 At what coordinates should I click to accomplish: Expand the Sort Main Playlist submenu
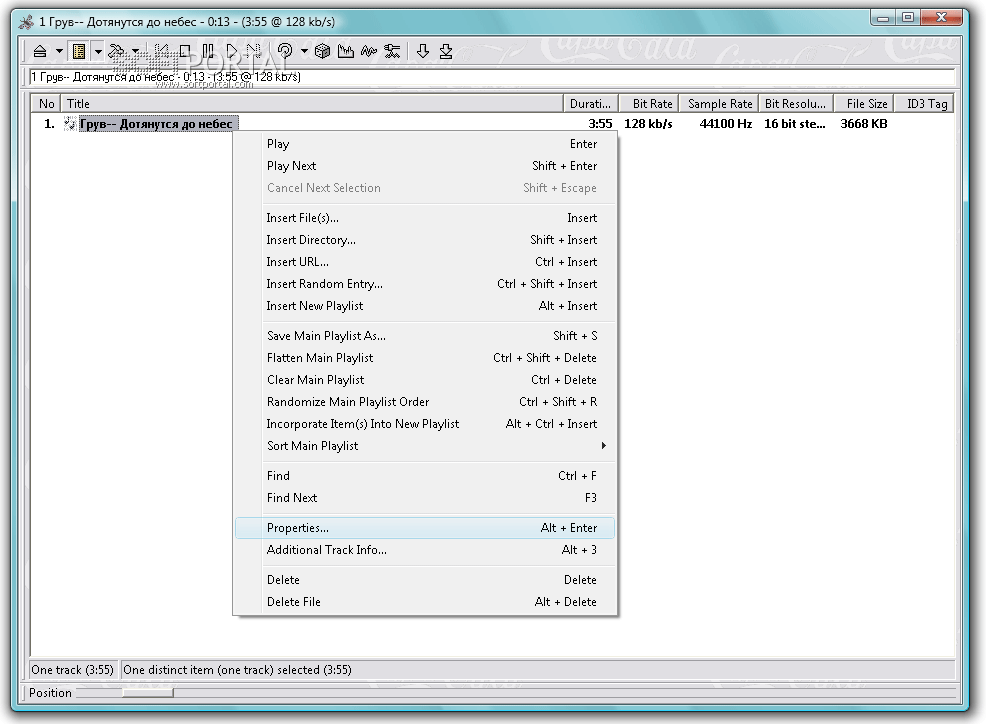coord(425,446)
